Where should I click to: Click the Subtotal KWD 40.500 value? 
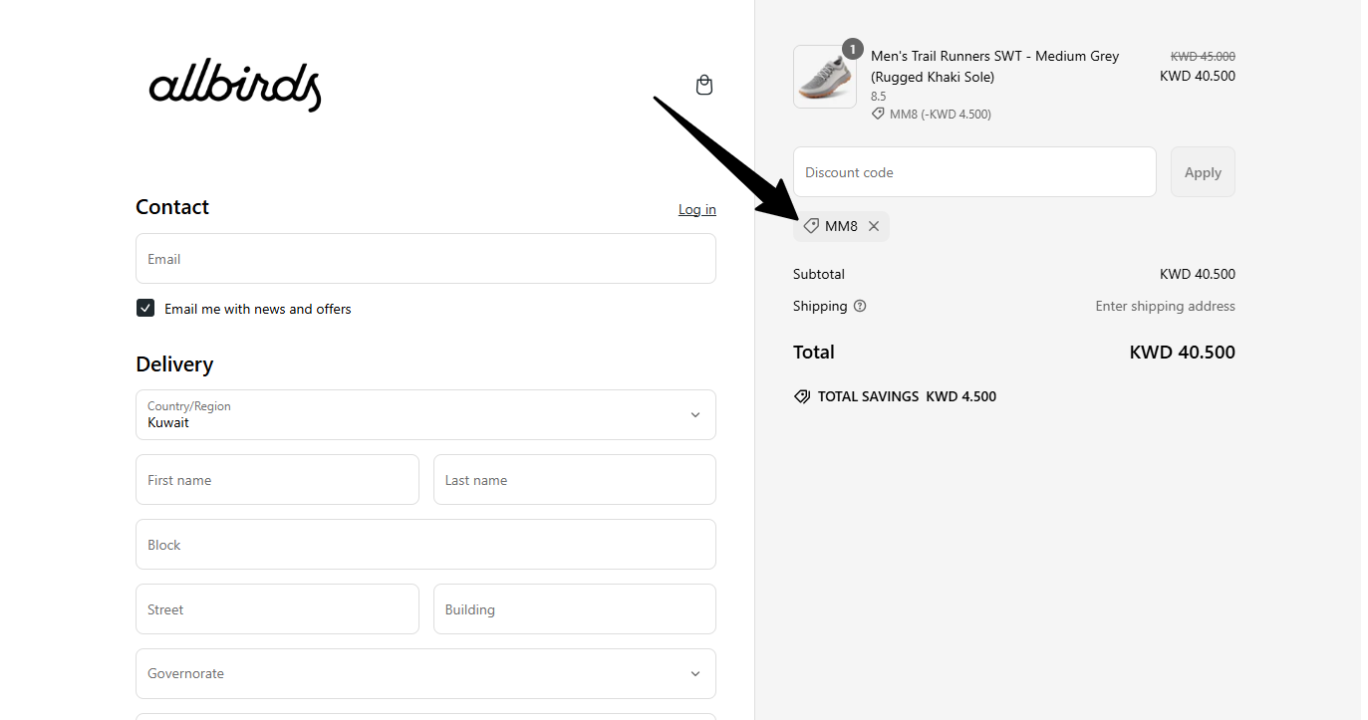coord(1197,274)
